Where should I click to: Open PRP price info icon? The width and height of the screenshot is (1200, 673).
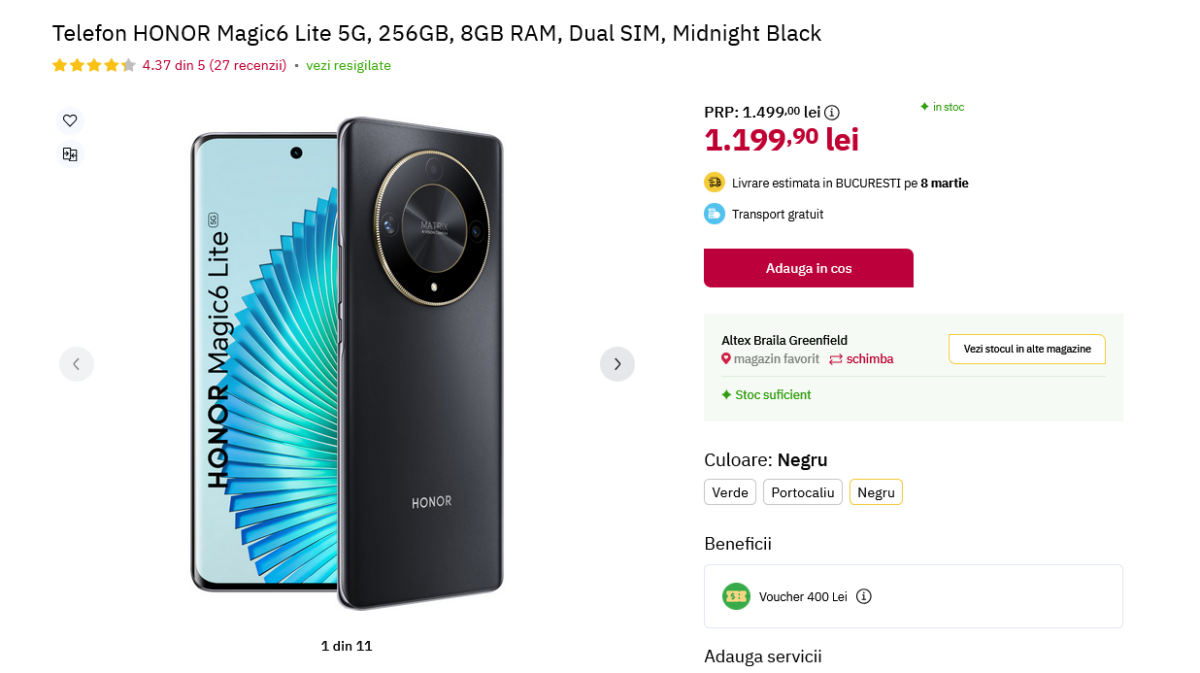[x=832, y=112]
